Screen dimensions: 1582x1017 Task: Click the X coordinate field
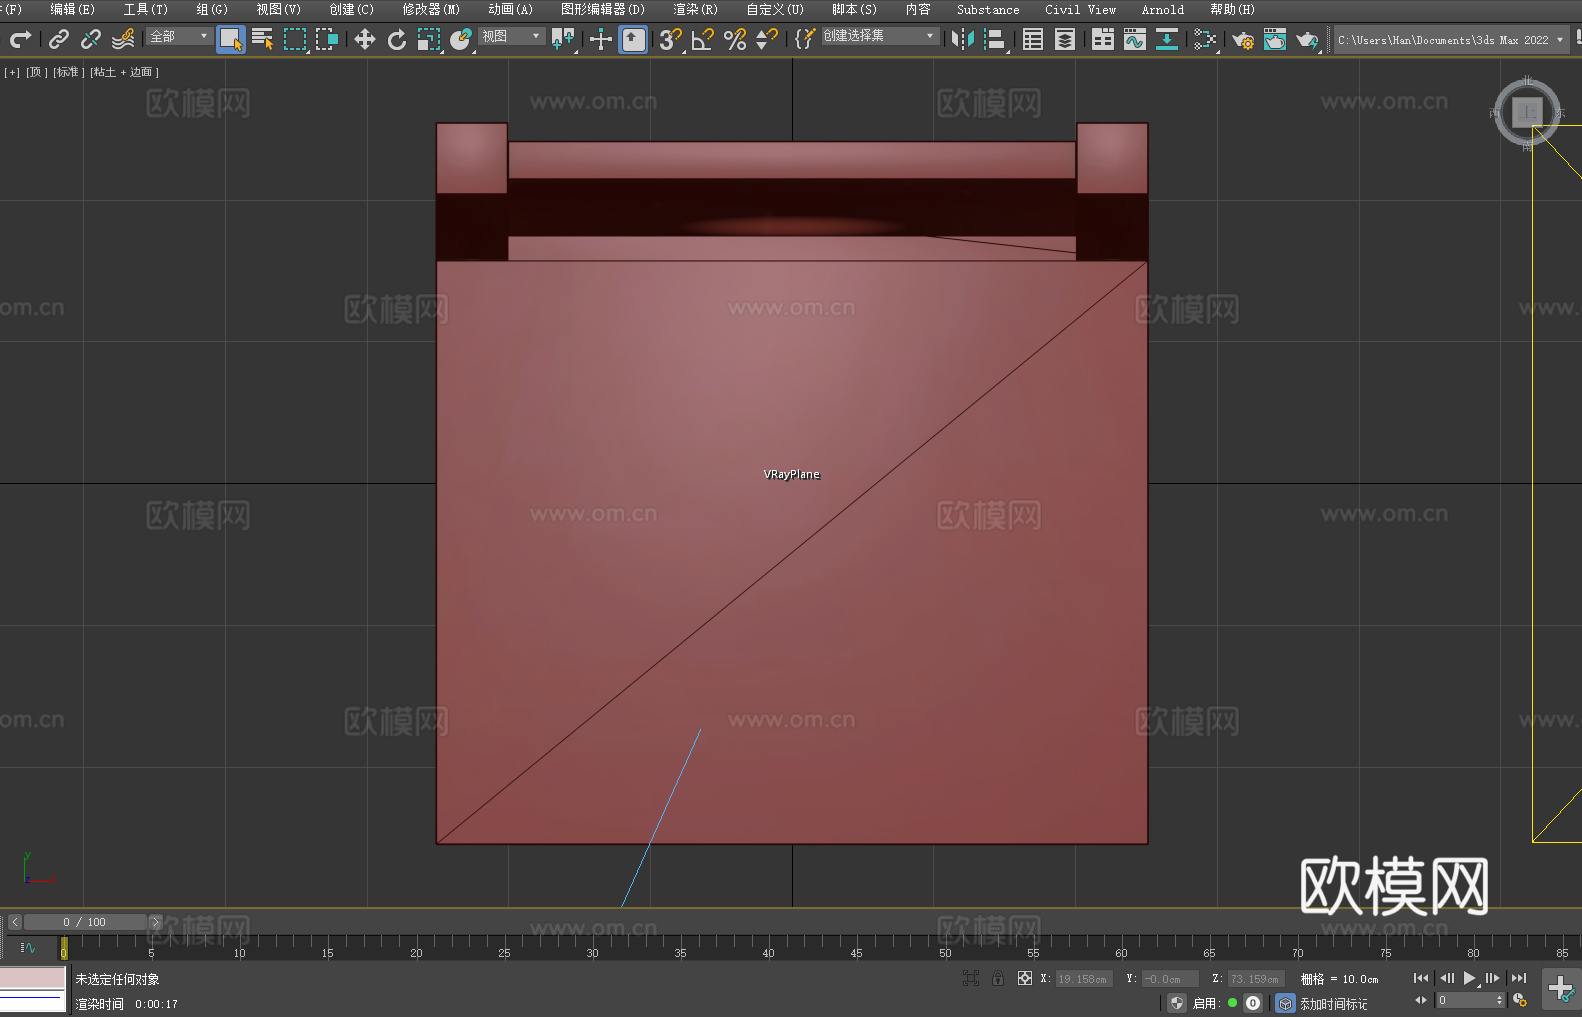[1083, 979]
